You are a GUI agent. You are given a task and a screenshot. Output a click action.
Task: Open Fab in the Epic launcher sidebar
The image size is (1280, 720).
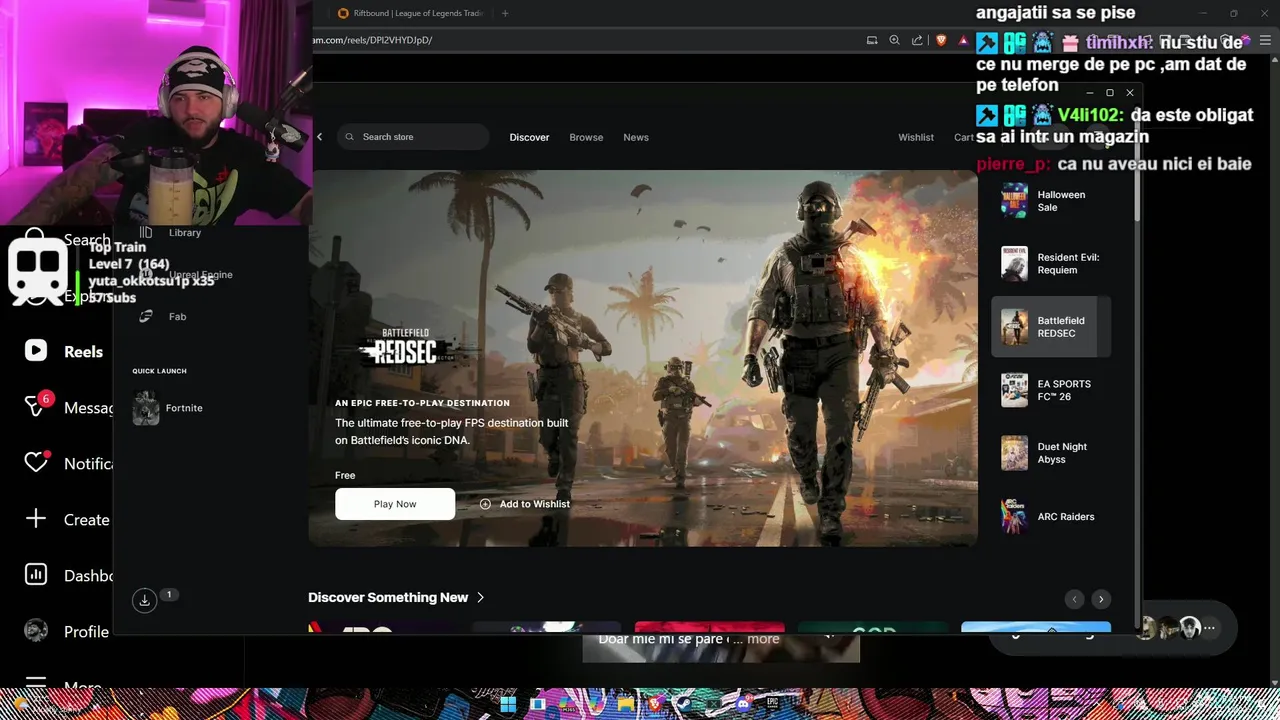[164, 316]
